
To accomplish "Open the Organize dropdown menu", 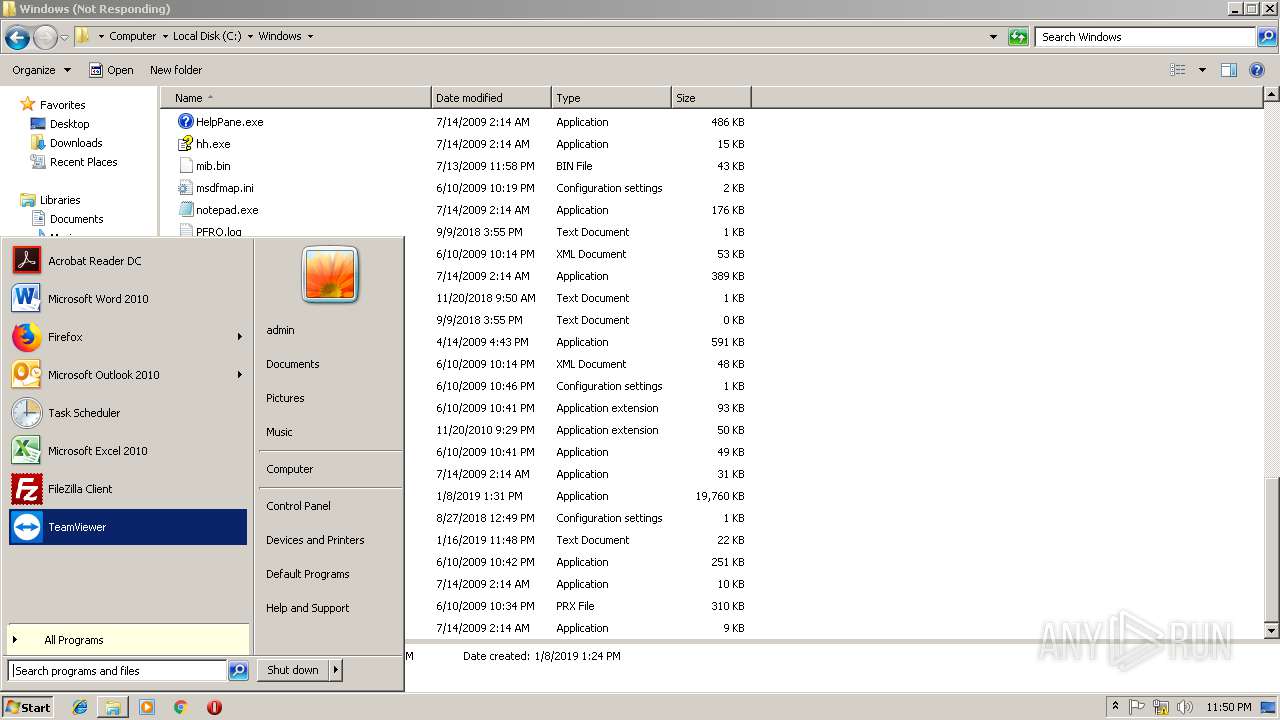I will pos(41,70).
